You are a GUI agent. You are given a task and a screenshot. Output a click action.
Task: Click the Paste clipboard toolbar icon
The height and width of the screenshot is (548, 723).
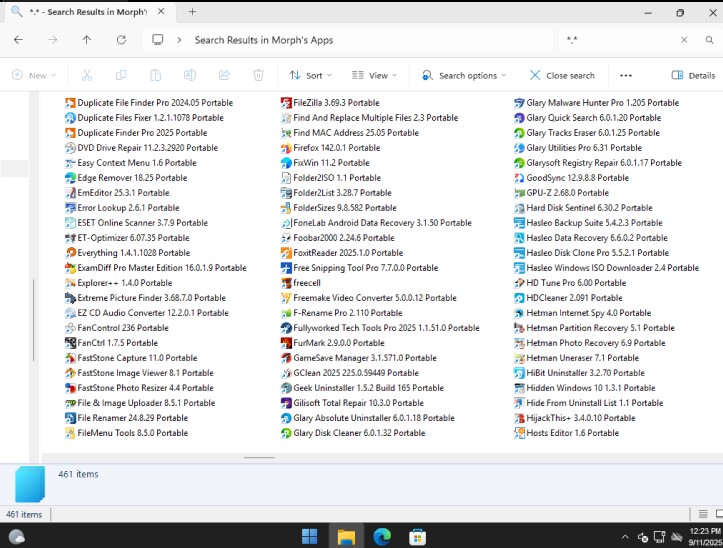coord(155,75)
